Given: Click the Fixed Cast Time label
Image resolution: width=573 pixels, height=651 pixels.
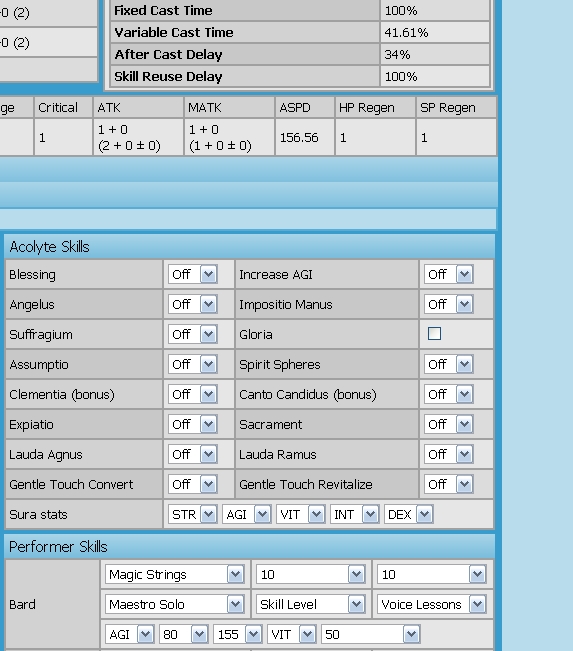Looking at the screenshot, I should [163, 10].
